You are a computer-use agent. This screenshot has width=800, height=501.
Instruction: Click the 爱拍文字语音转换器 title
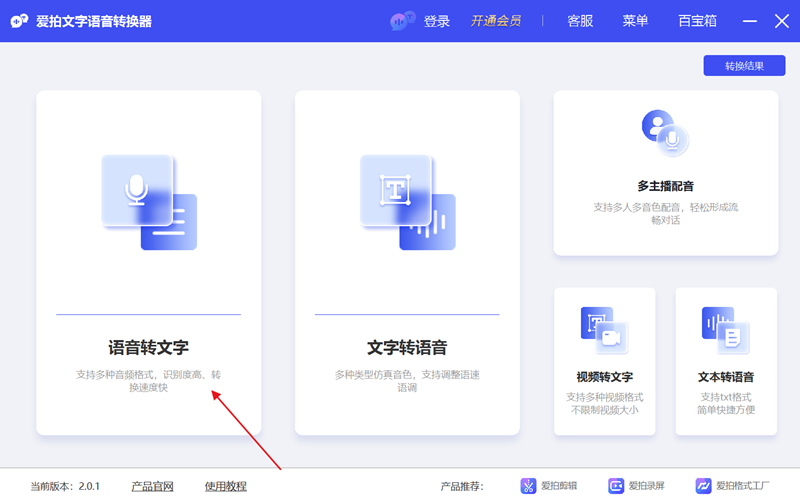pyautogui.click(x=94, y=21)
